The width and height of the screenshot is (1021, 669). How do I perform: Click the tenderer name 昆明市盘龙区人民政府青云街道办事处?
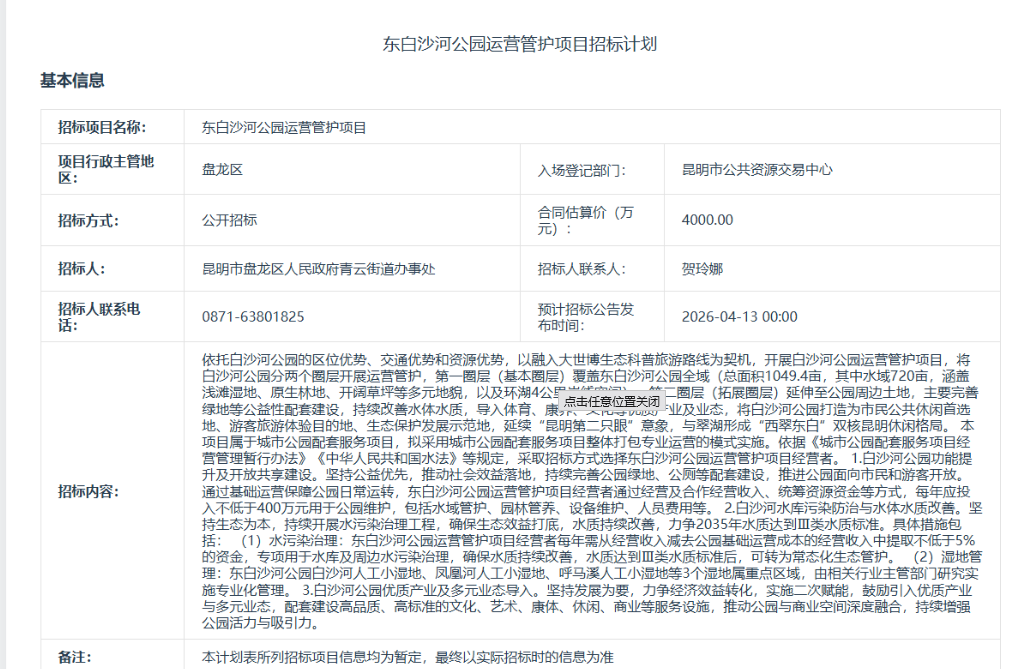click(x=318, y=269)
